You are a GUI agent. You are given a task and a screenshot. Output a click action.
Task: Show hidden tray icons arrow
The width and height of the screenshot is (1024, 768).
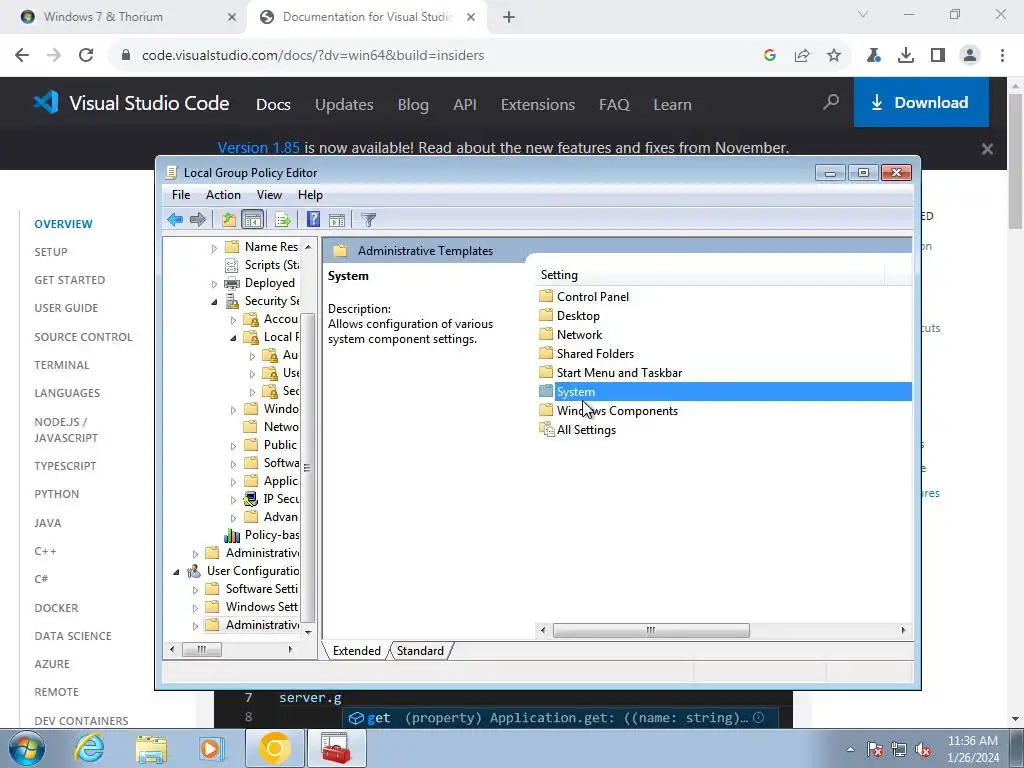pos(850,749)
